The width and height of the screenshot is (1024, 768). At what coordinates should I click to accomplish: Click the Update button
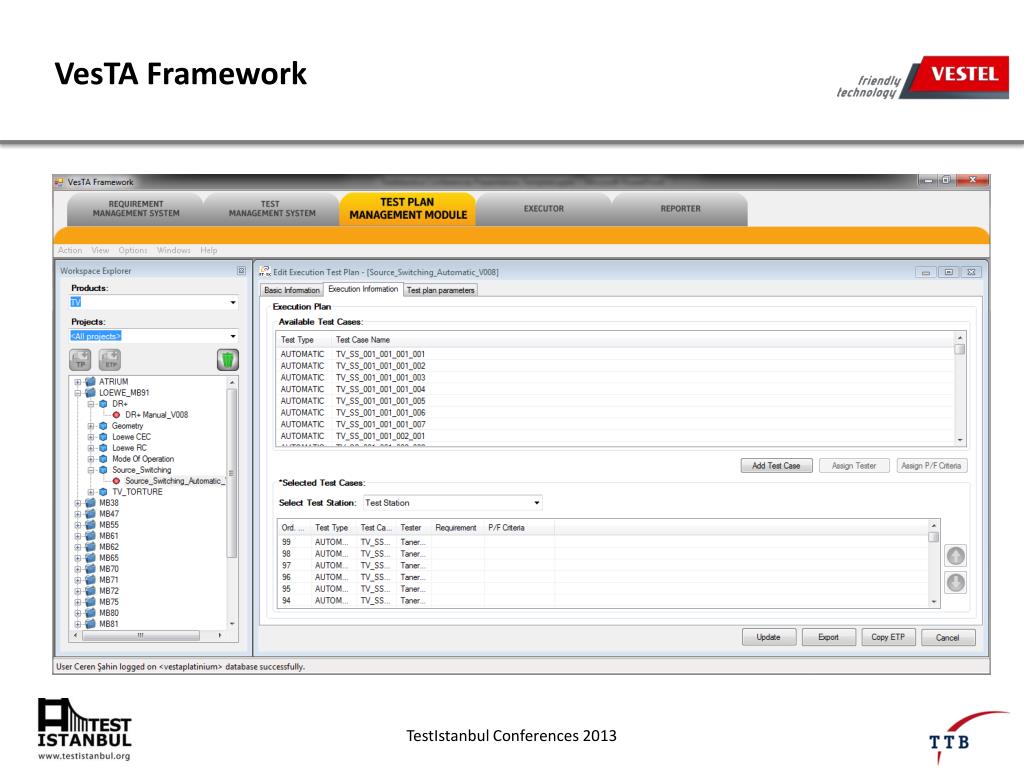point(769,637)
